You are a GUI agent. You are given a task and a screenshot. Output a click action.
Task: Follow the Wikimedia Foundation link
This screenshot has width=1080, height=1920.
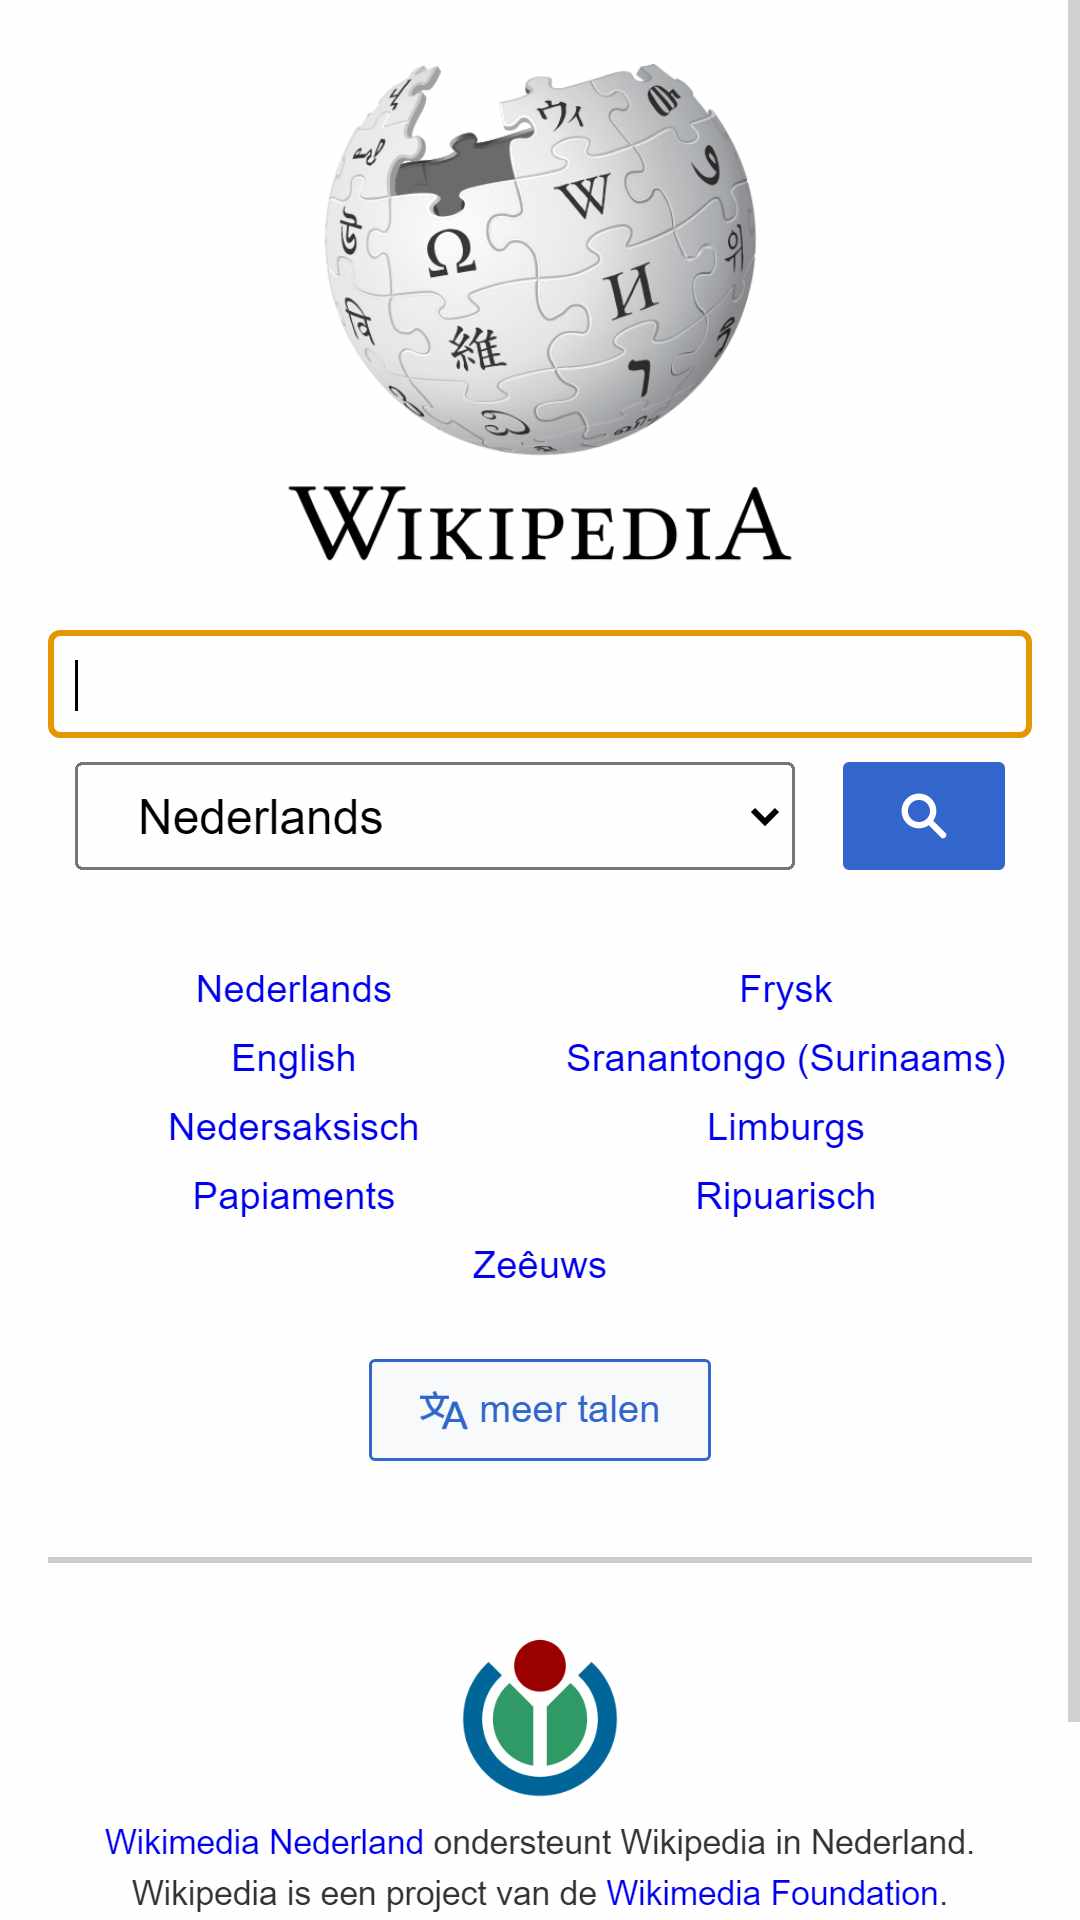pyautogui.click(x=772, y=1893)
